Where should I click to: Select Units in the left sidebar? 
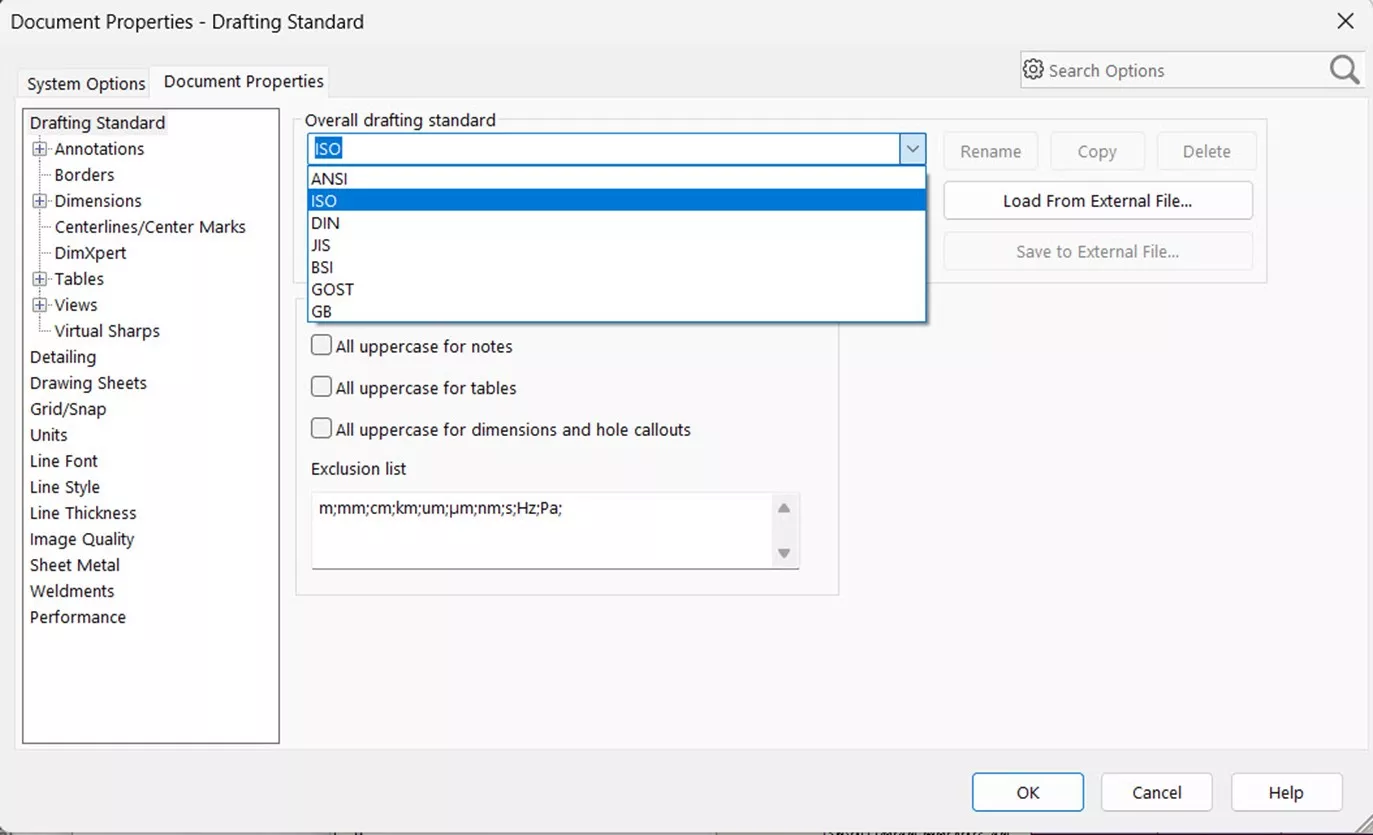coord(48,435)
